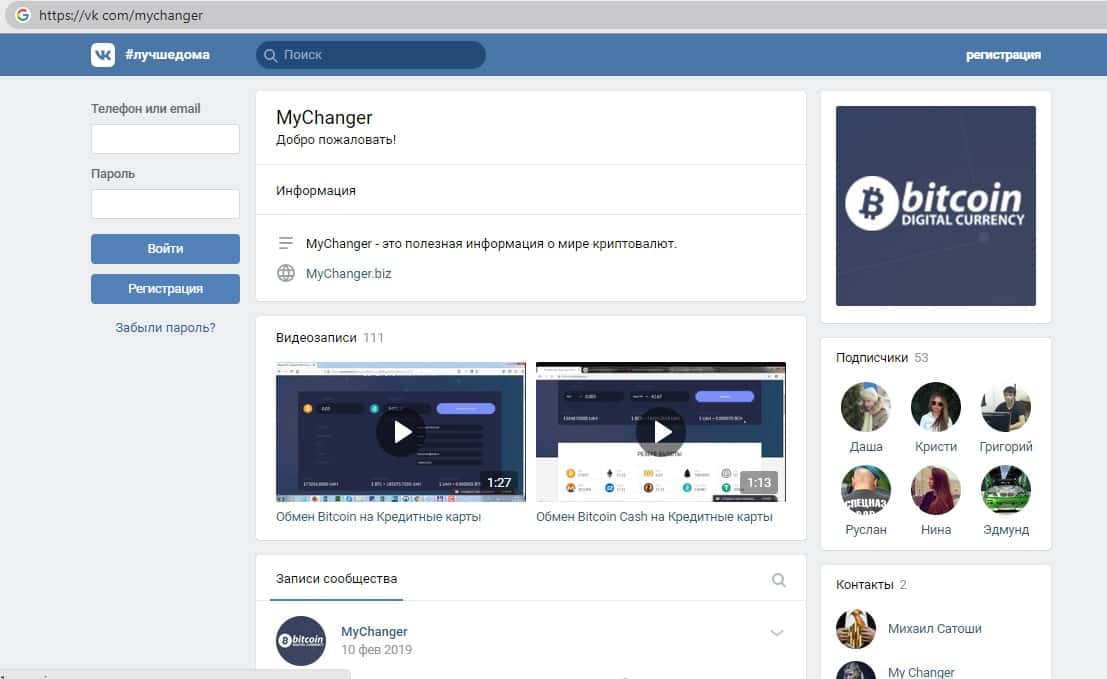Click the search magnifier icon in header

270,55
